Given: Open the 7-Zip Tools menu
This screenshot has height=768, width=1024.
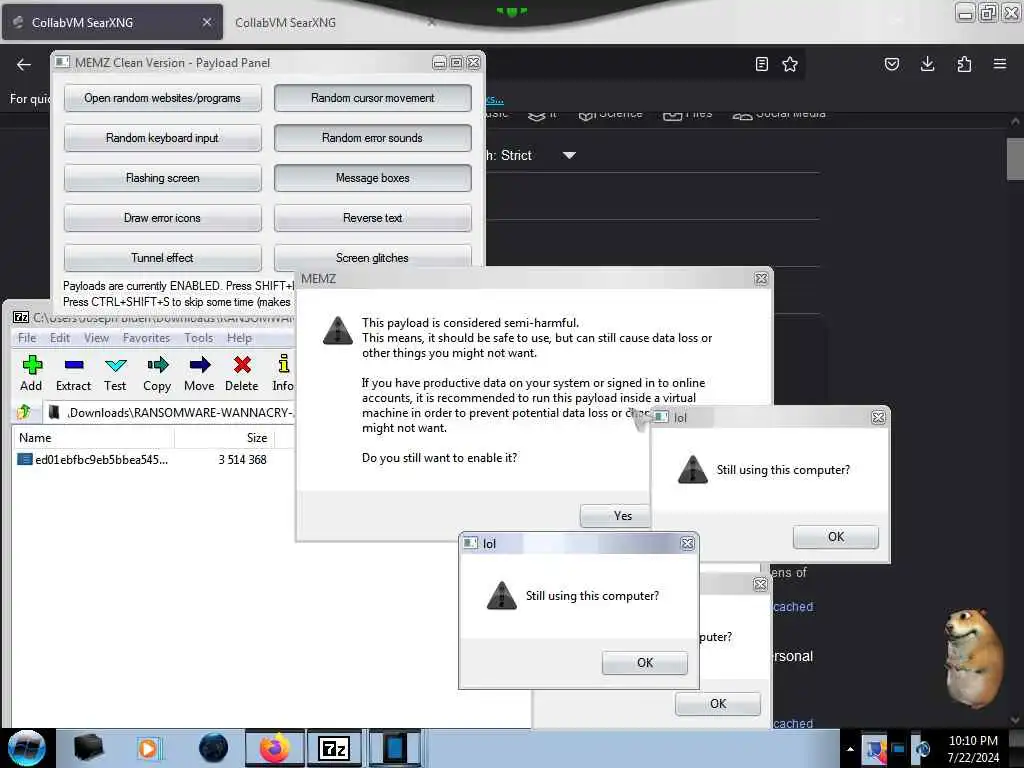Looking at the screenshot, I should coord(199,338).
